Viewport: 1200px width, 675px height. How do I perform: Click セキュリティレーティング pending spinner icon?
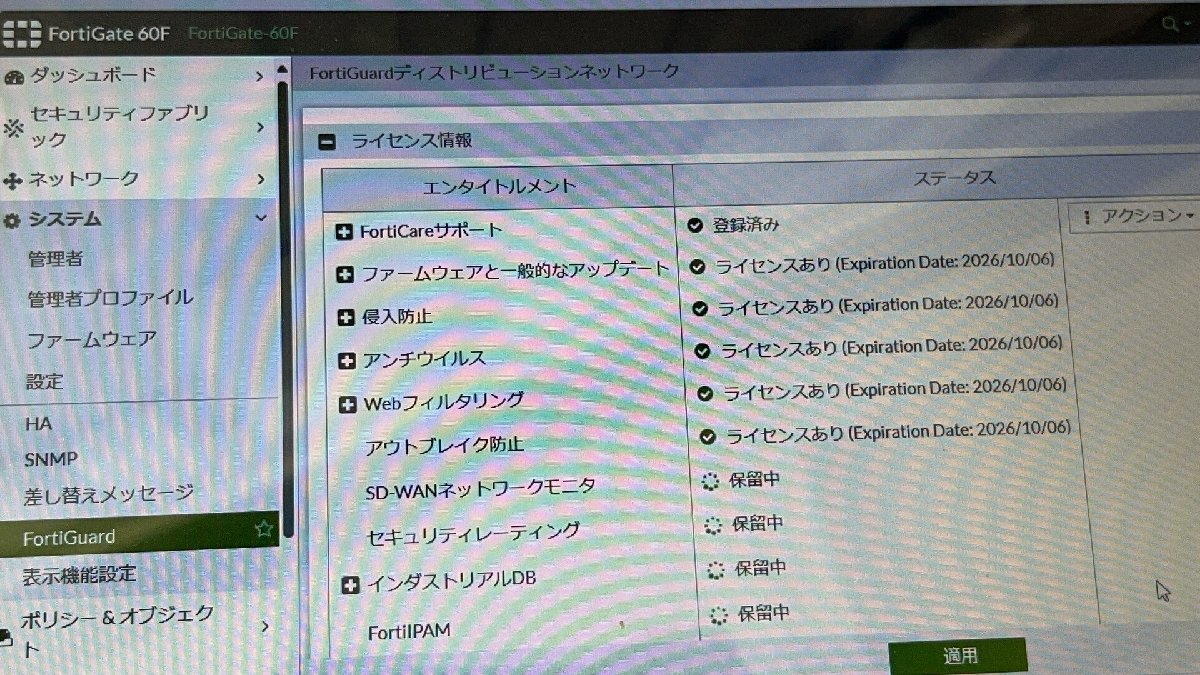pyautogui.click(x=713, y=525)
